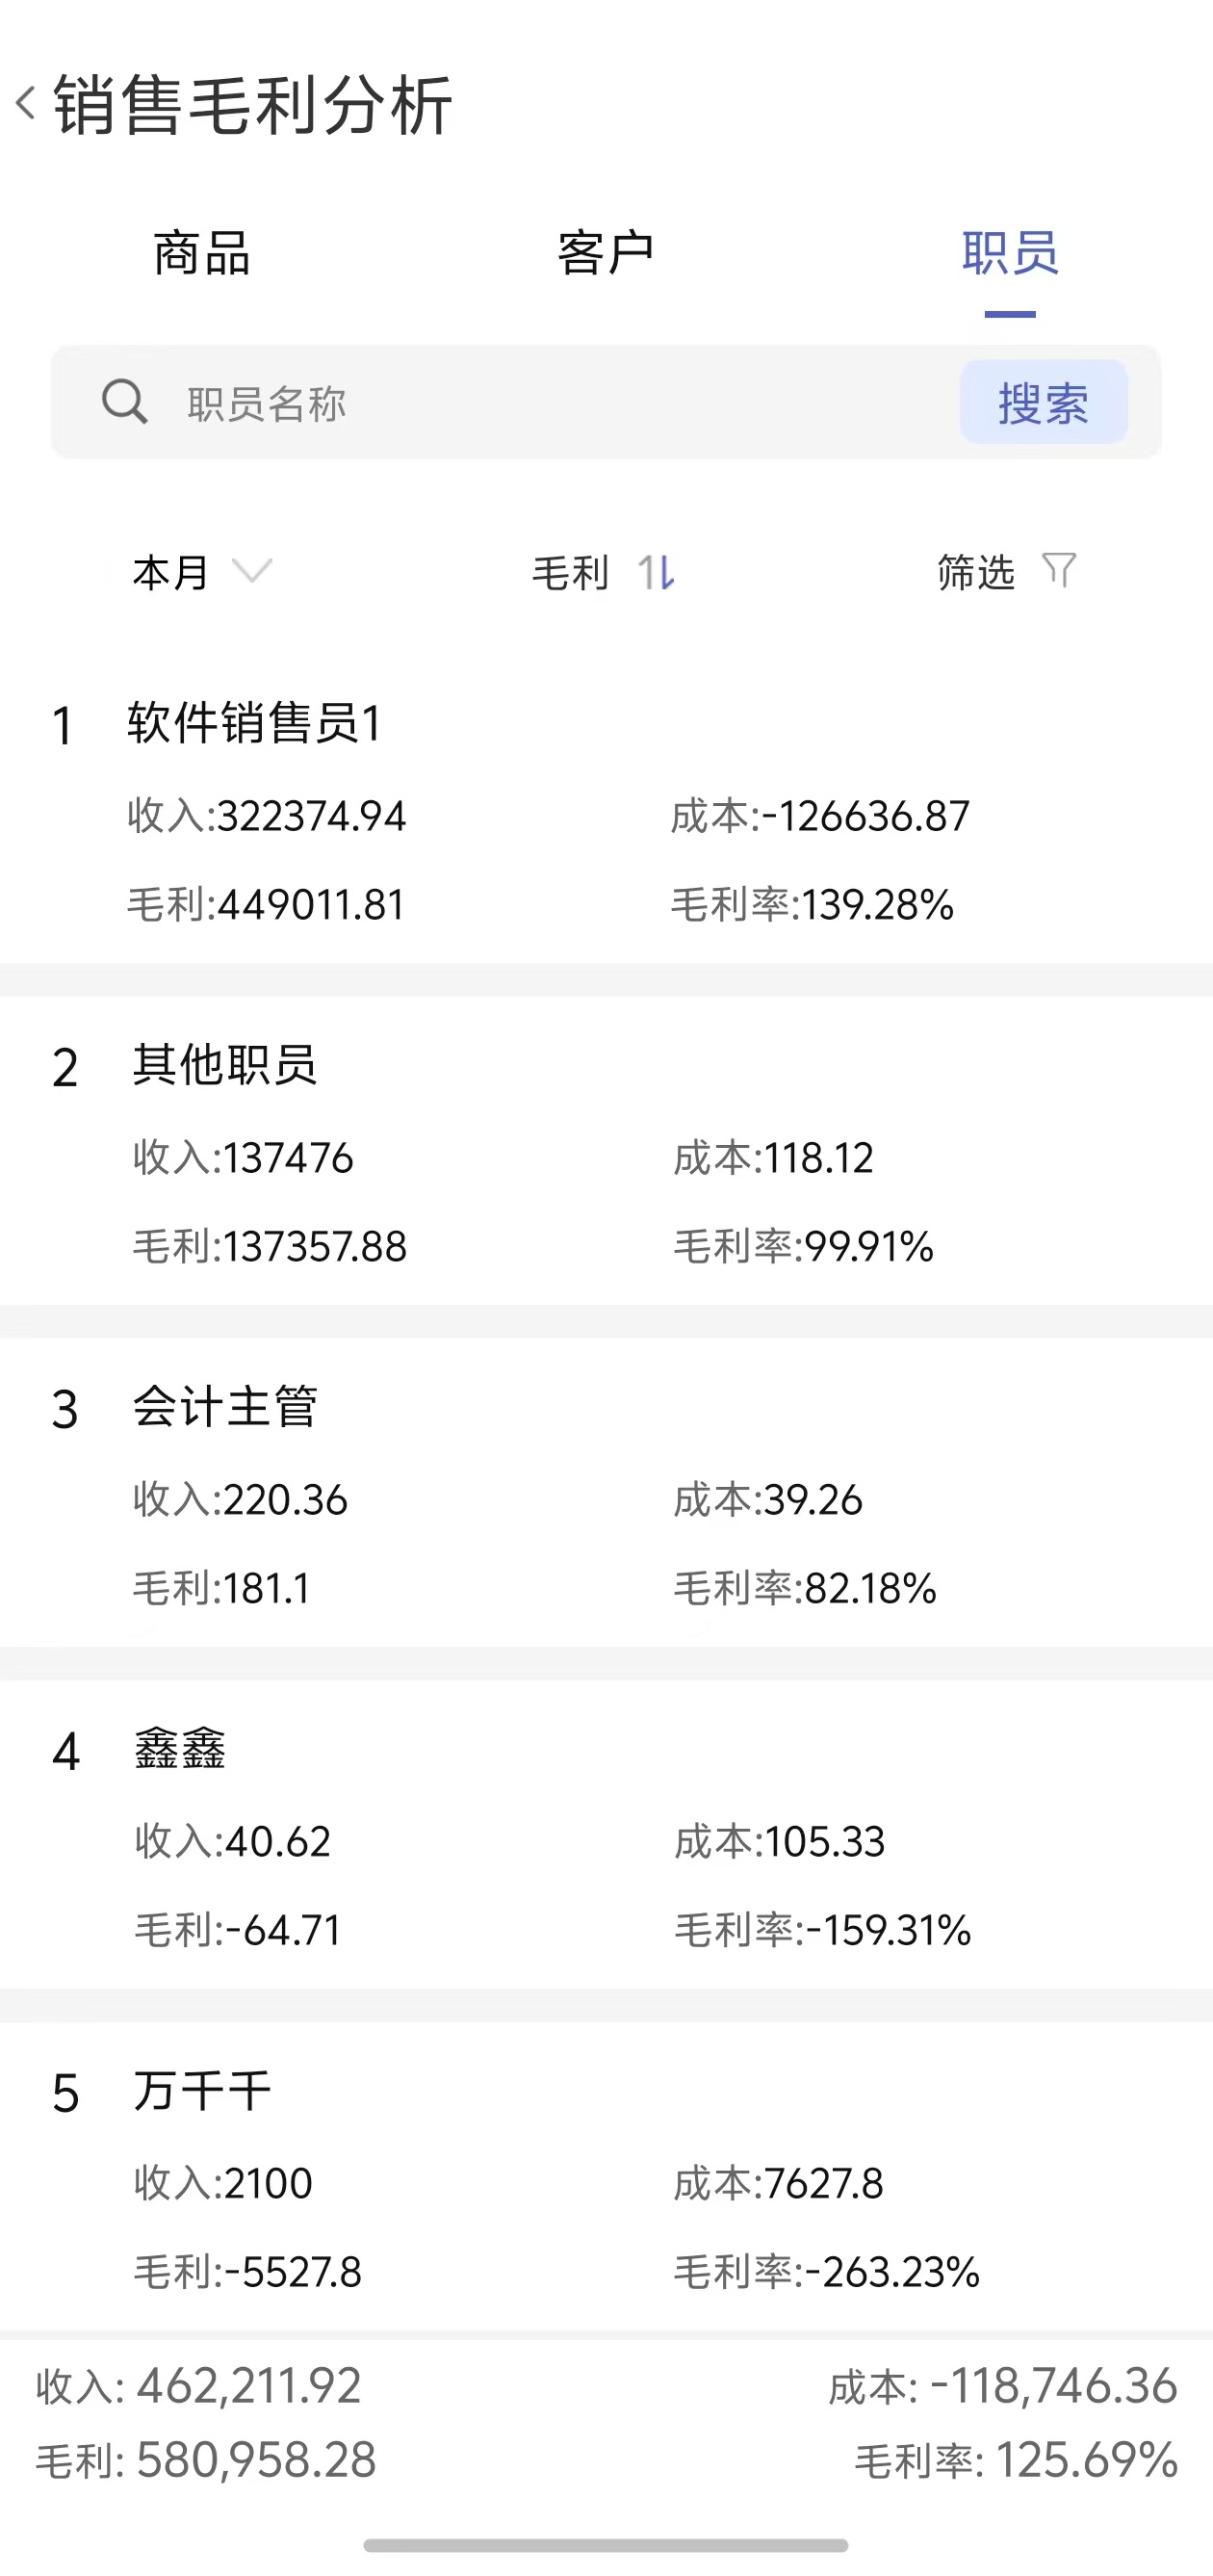Switch to the 客户 tab
This screenshot has width=1213, height=2576.
pos(606,253)
